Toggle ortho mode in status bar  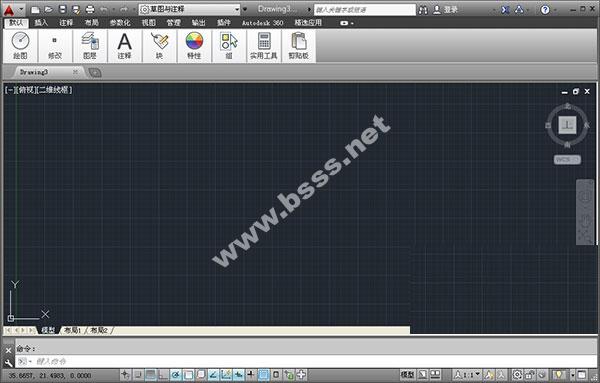(163, 375)
